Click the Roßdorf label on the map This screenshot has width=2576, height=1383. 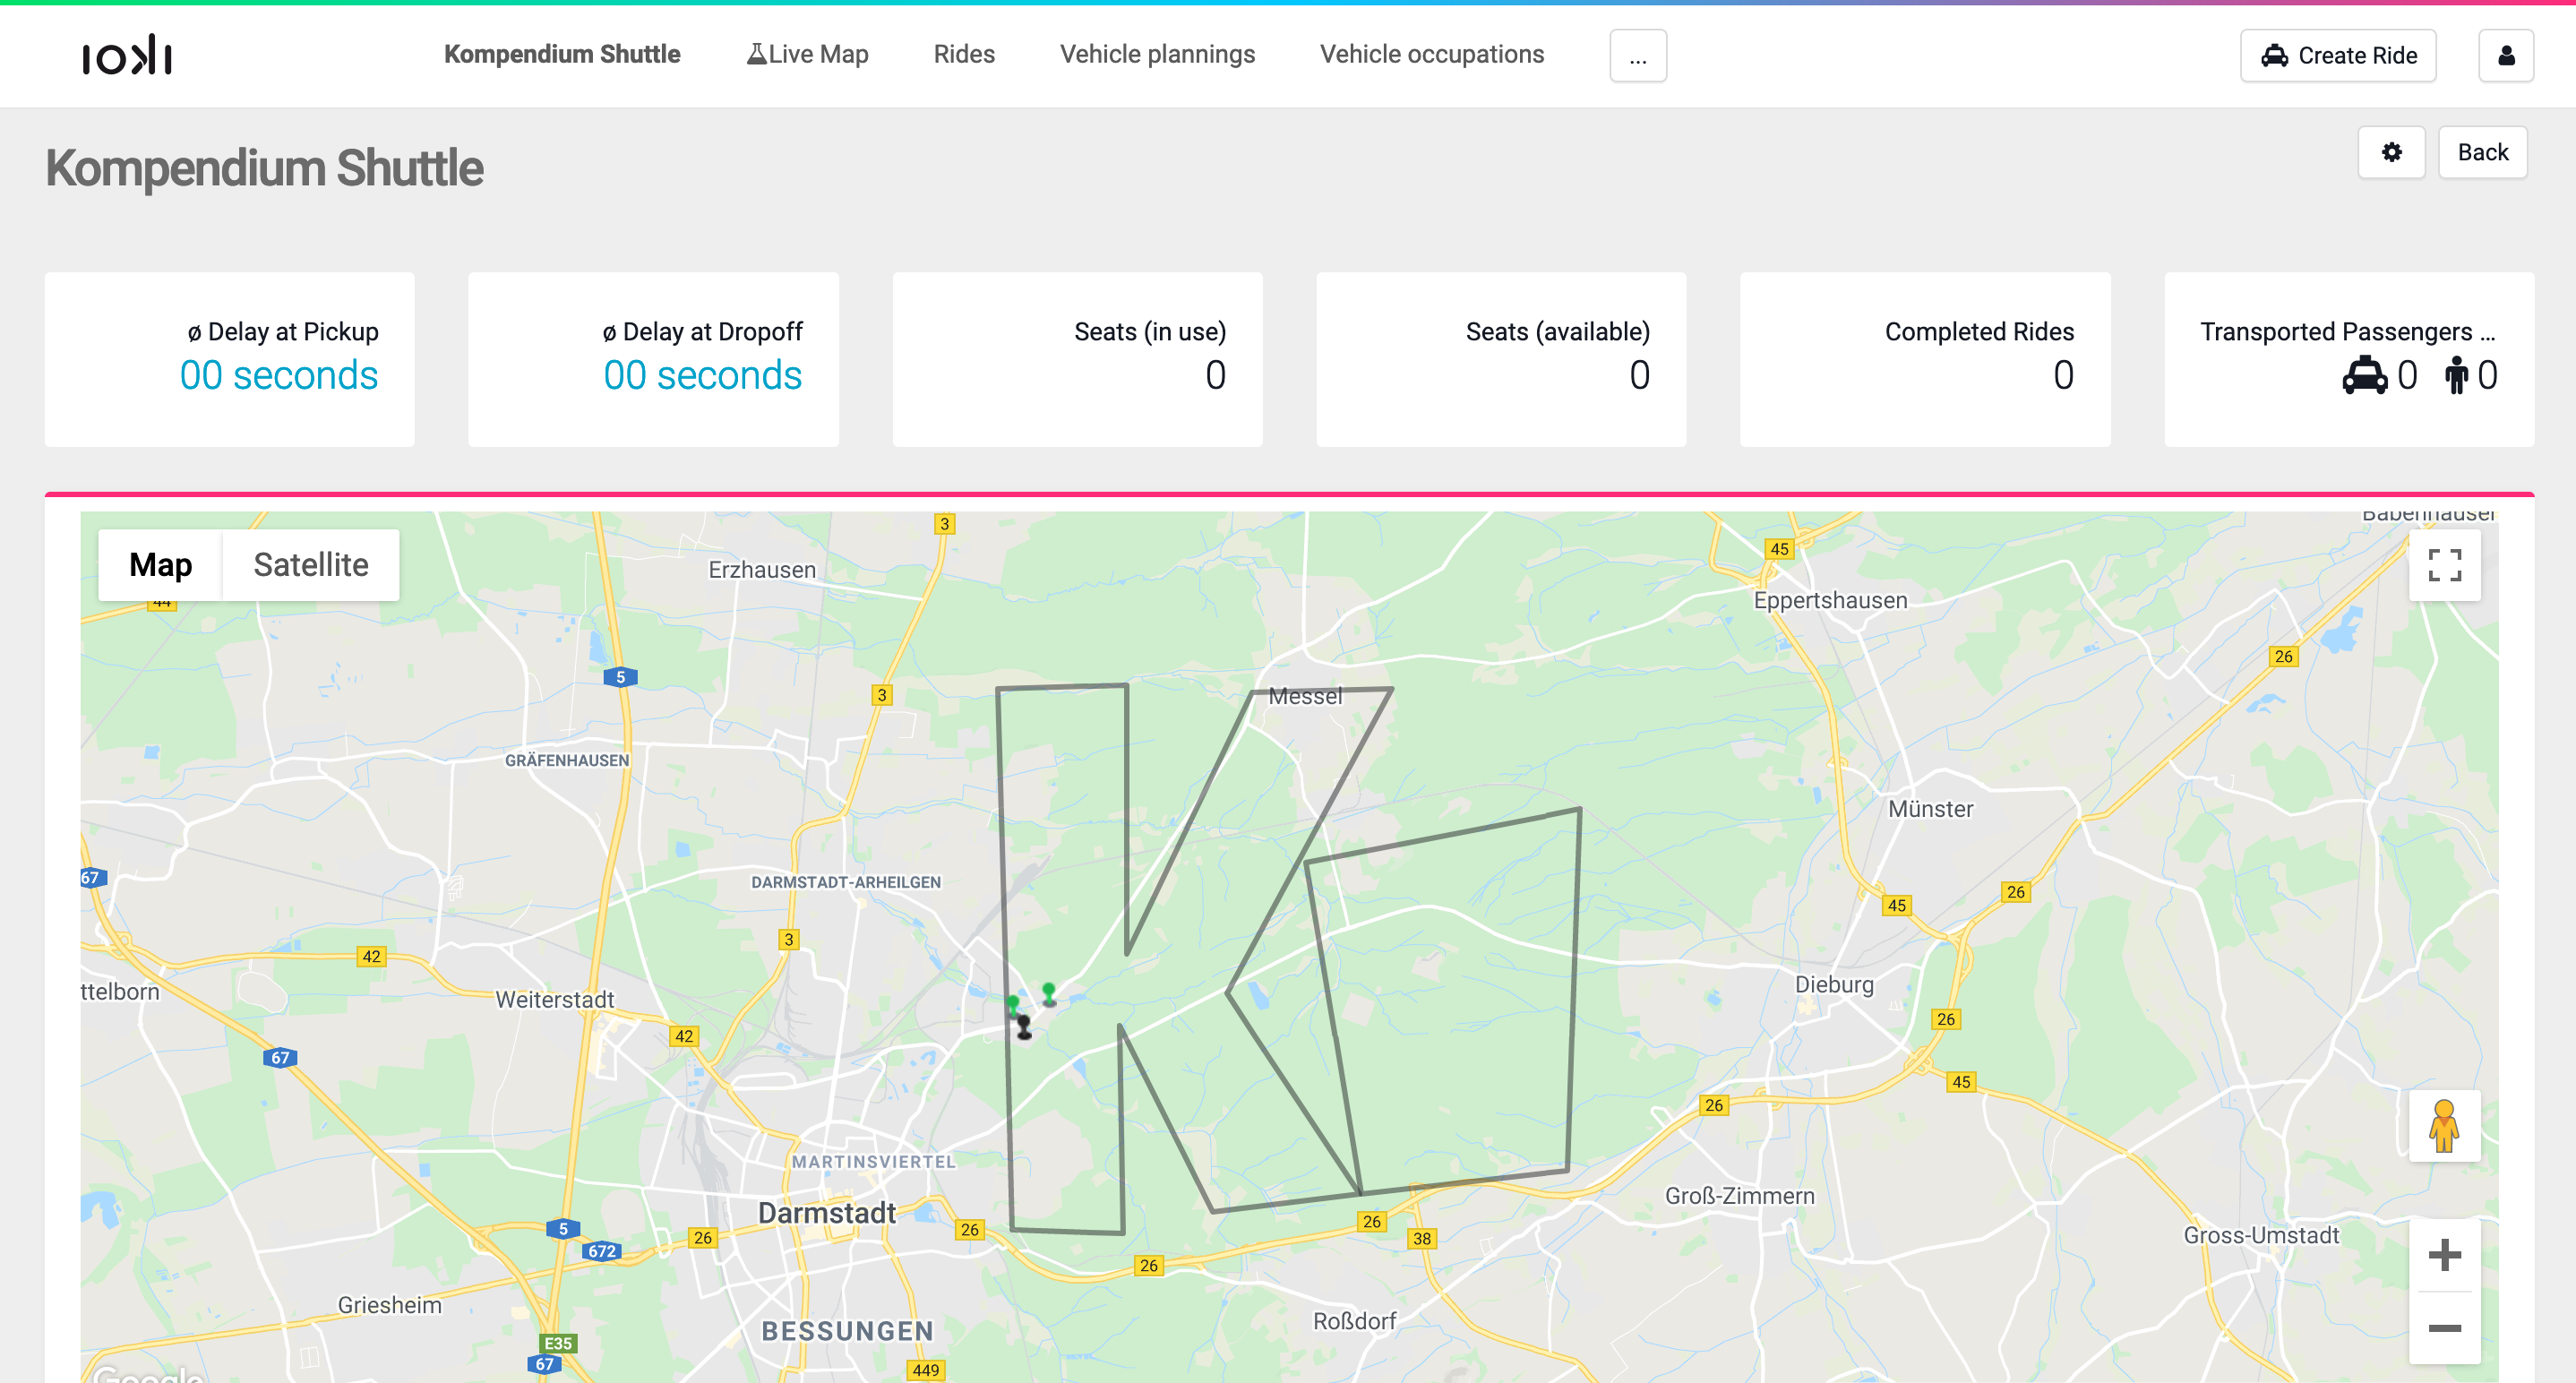[x=1354, y=1321]
